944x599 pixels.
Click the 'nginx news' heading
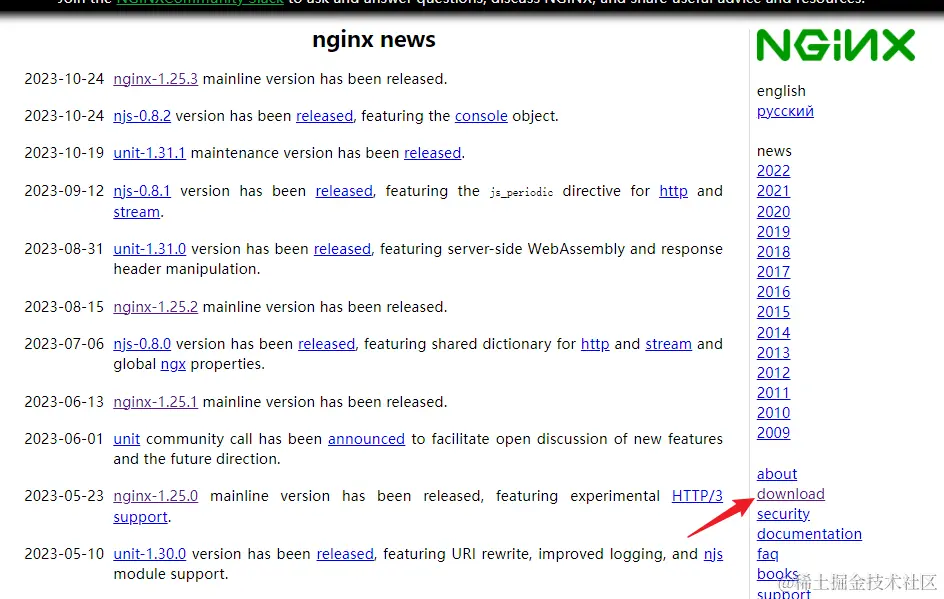374,40
